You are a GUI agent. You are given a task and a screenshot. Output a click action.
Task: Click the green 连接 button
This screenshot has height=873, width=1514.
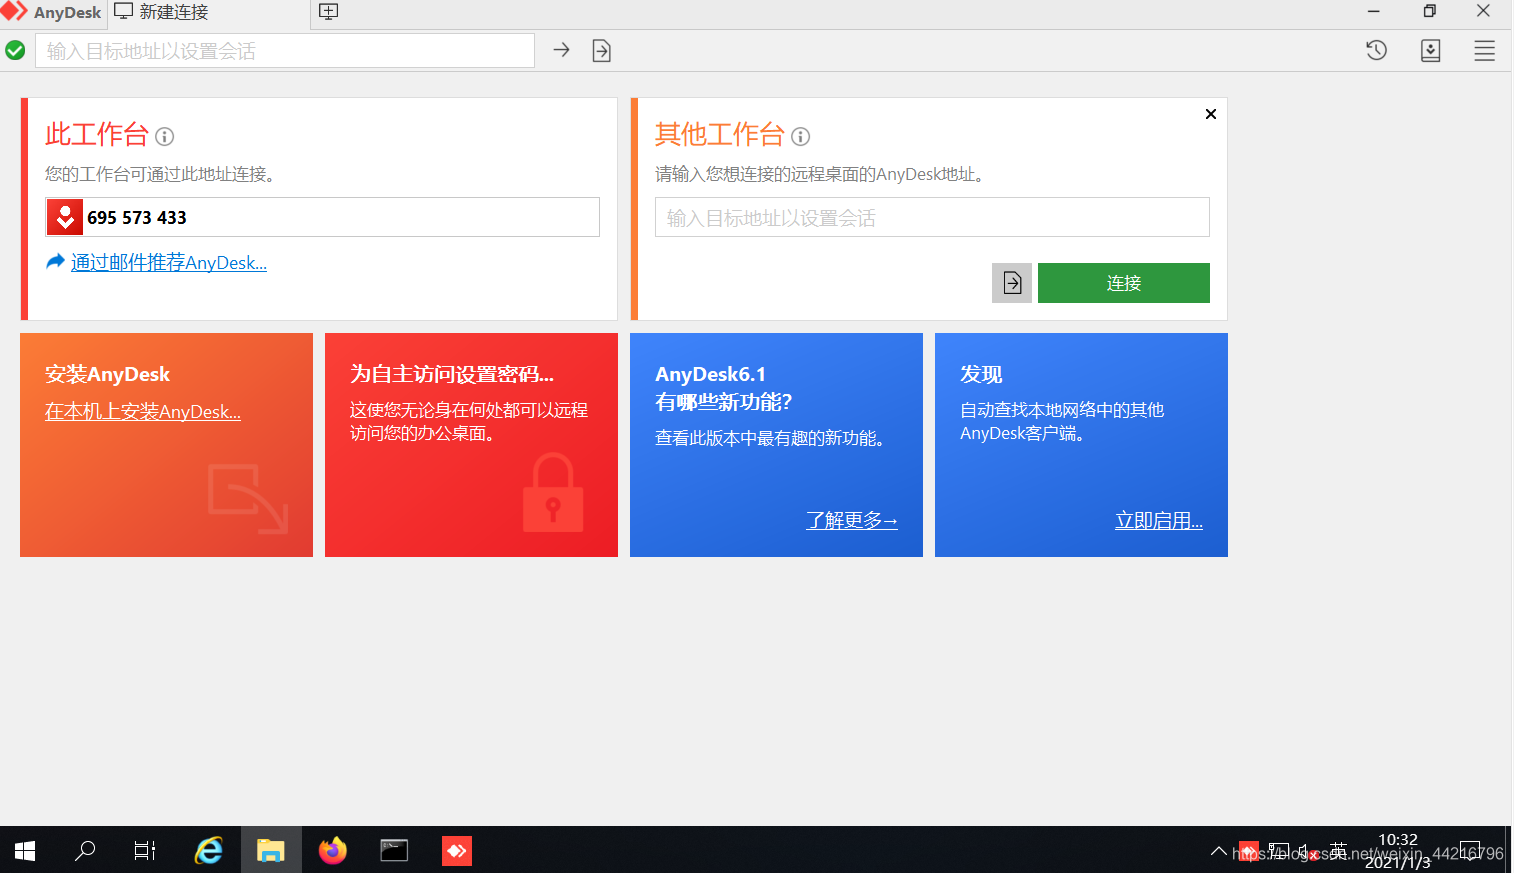(1124, 283)
